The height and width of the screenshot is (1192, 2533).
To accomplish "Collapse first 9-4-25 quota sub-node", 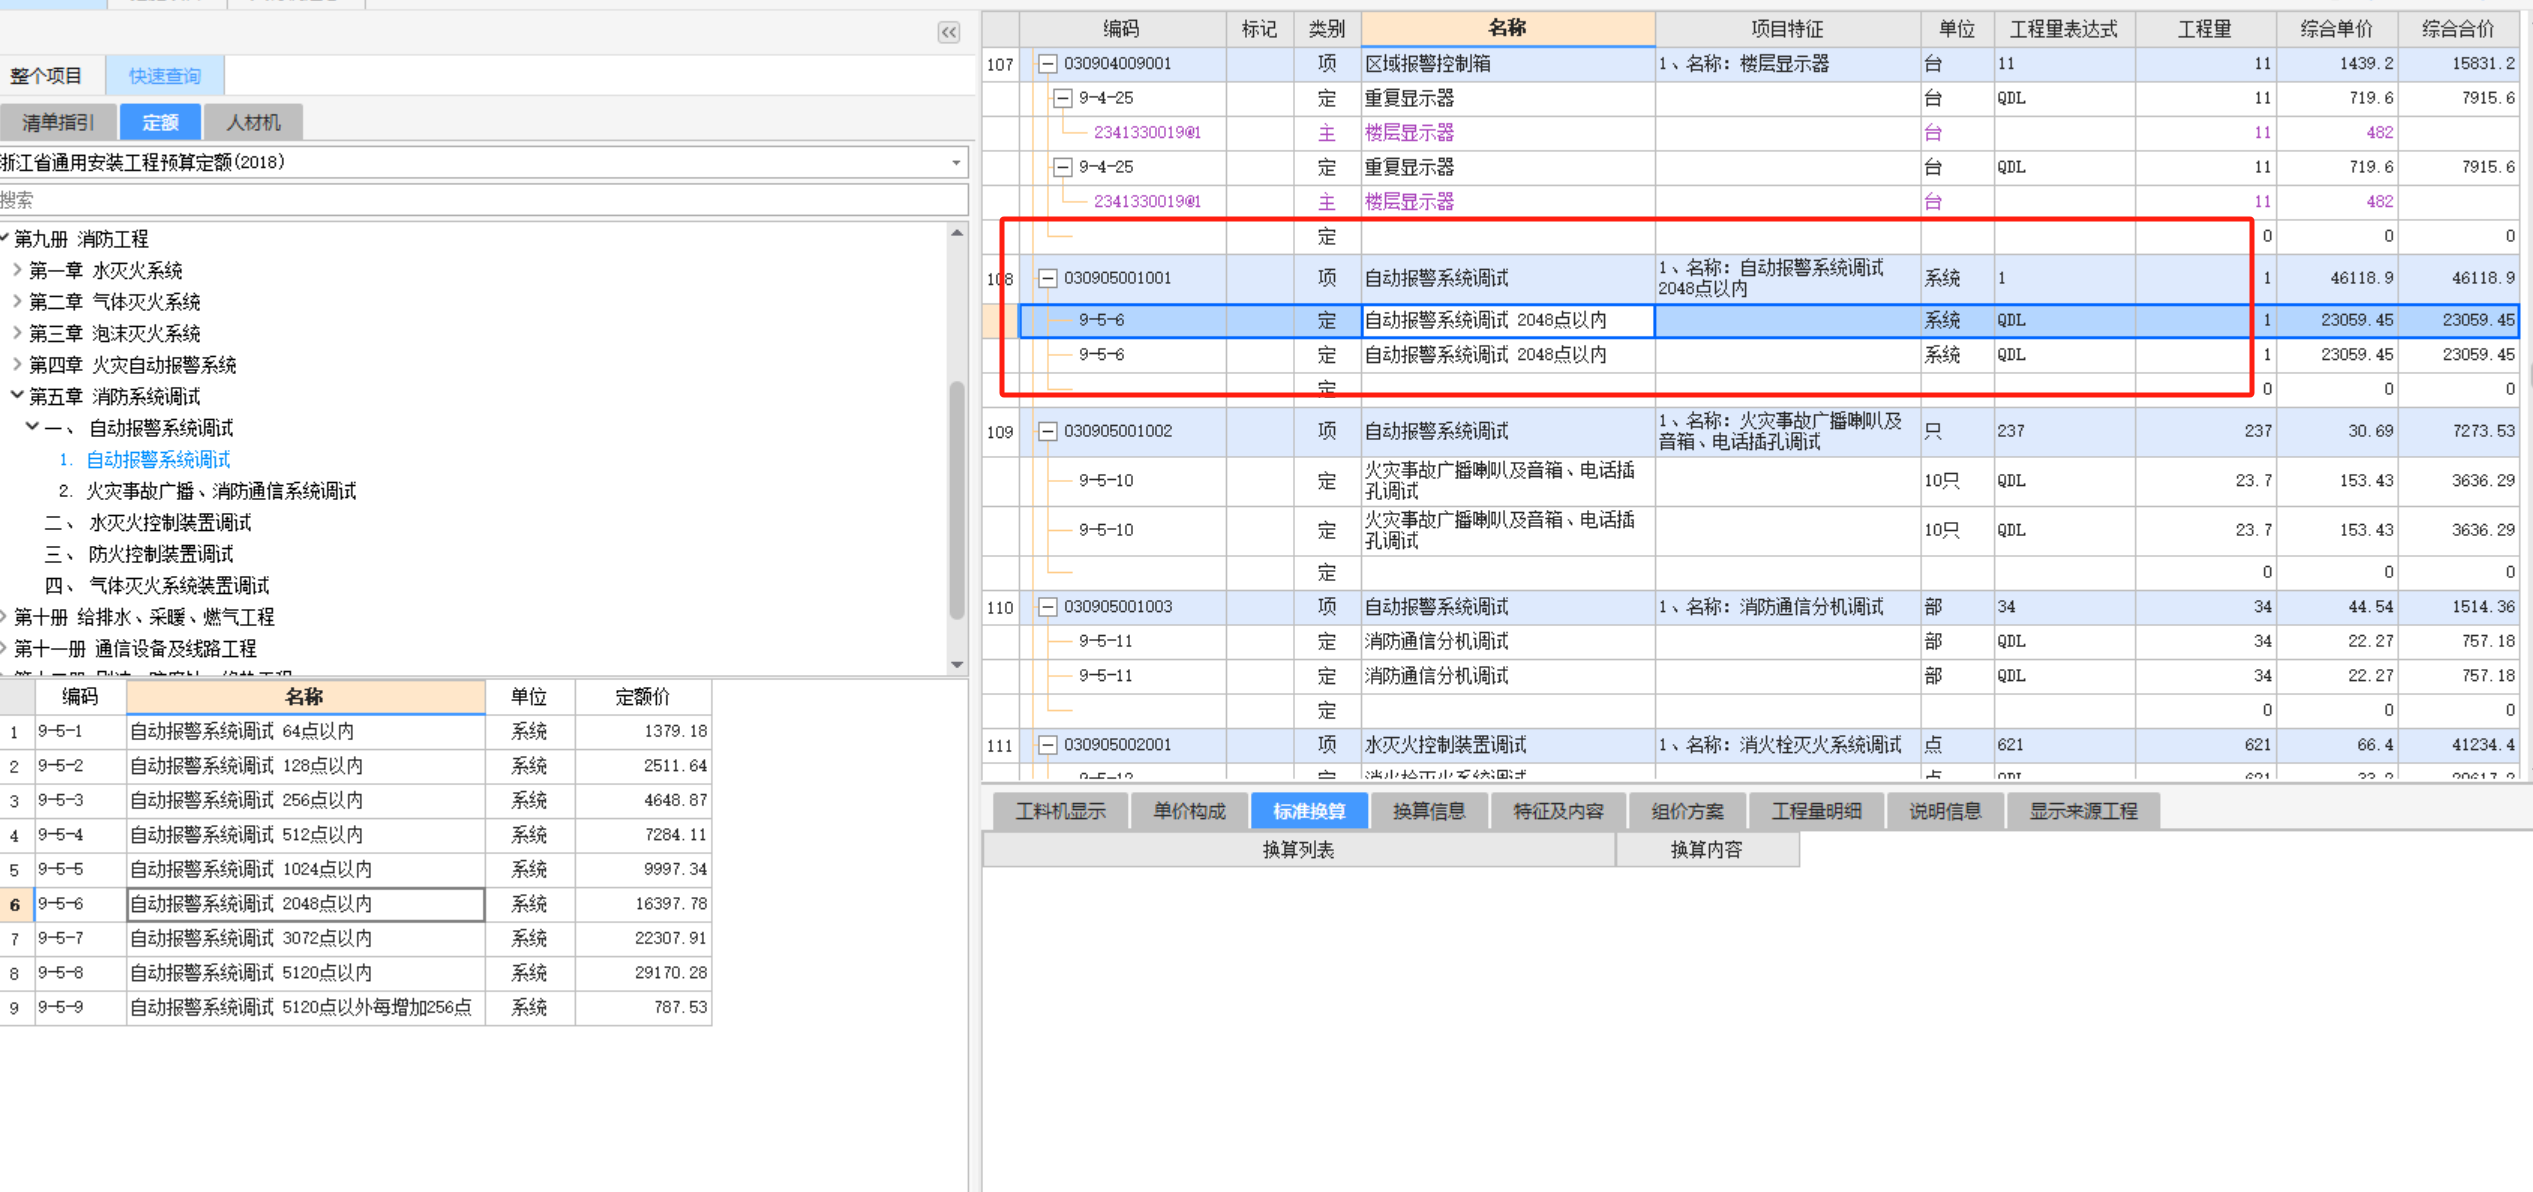I will pos(1063,98).
